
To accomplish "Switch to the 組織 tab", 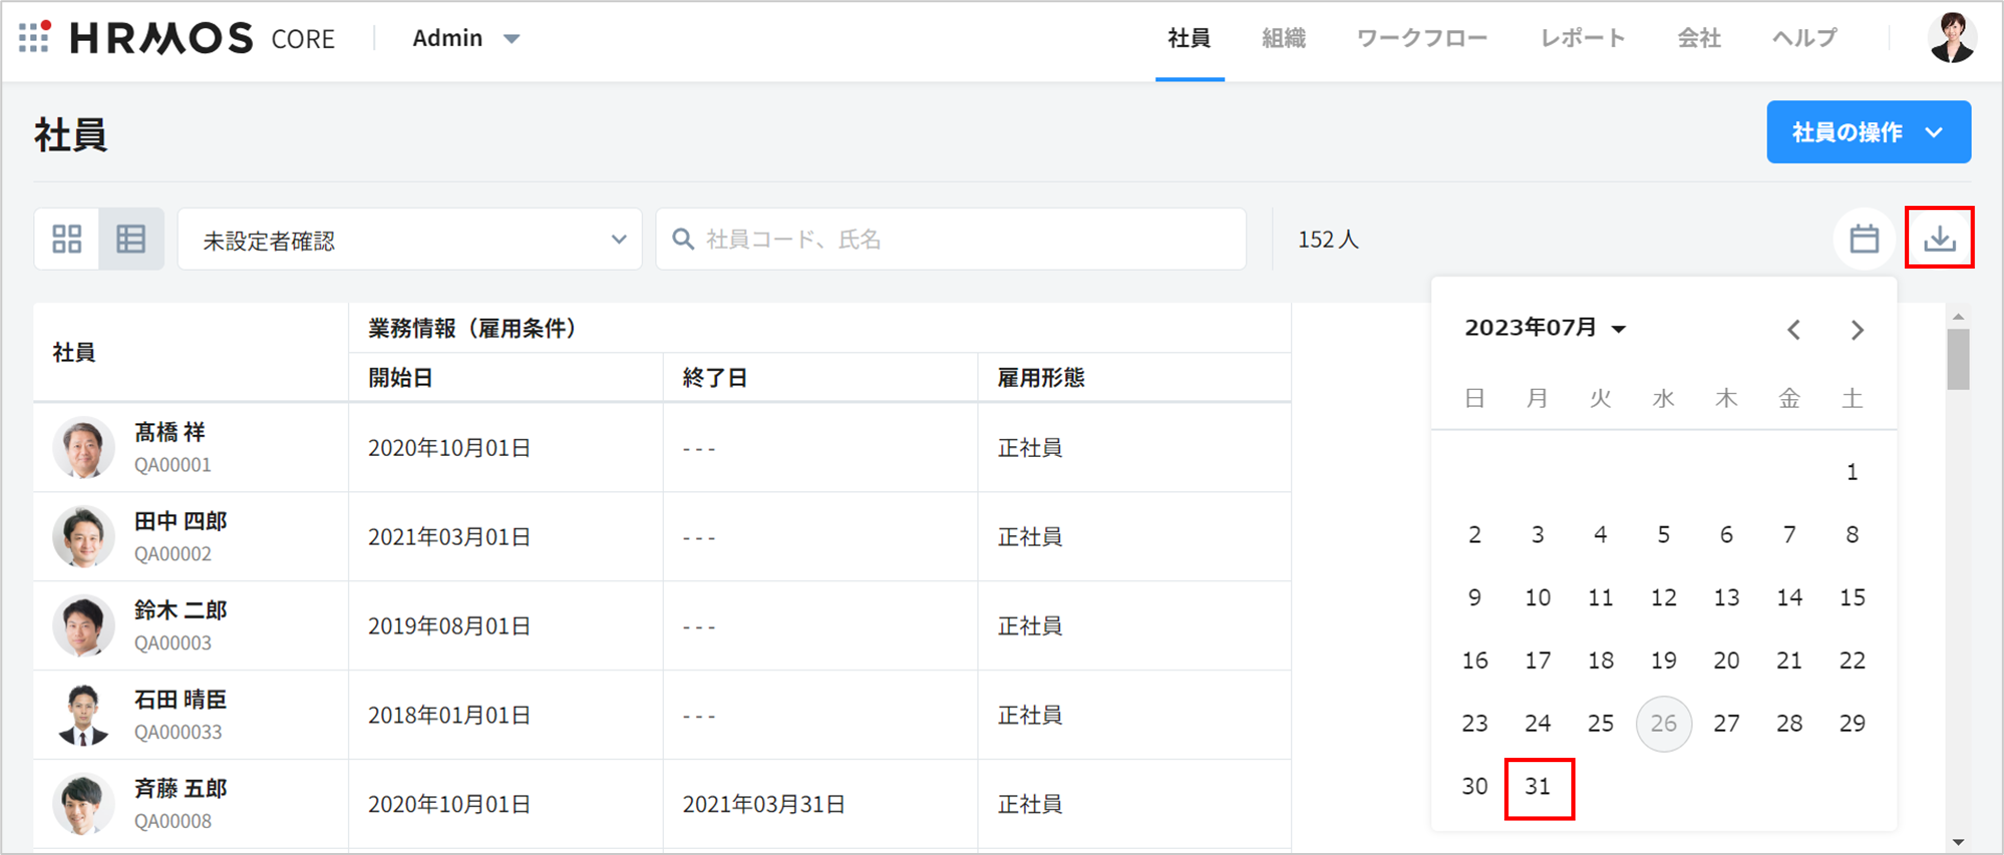I will [x=1283, y=38].
